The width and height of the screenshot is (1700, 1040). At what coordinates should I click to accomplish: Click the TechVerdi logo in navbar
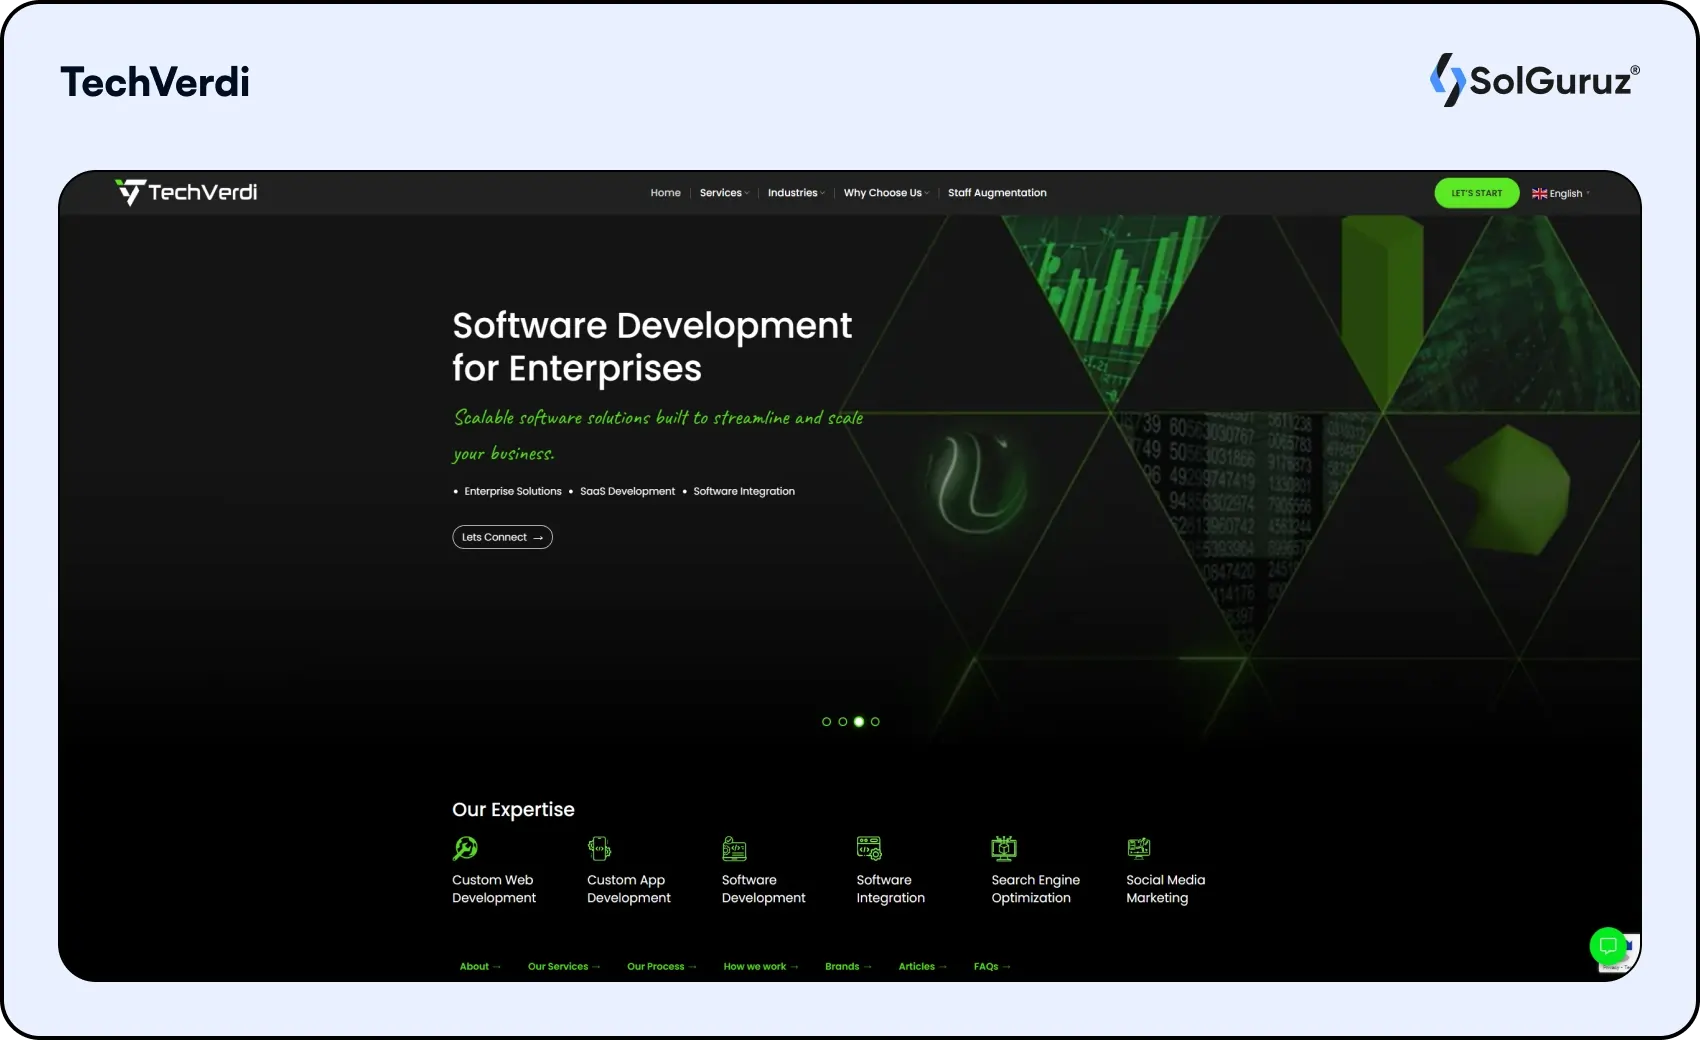(186, 192)
